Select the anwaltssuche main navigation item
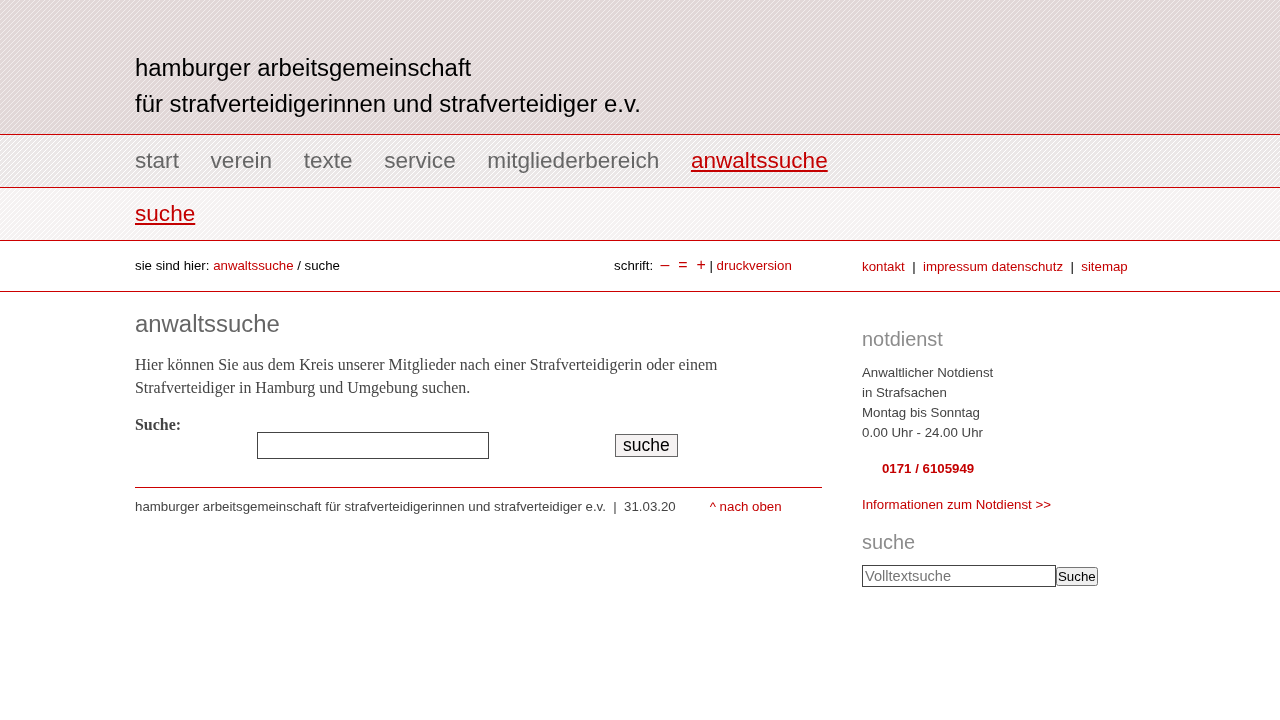The width and height of the screenshot is (1280, 720). pos(759,161)
